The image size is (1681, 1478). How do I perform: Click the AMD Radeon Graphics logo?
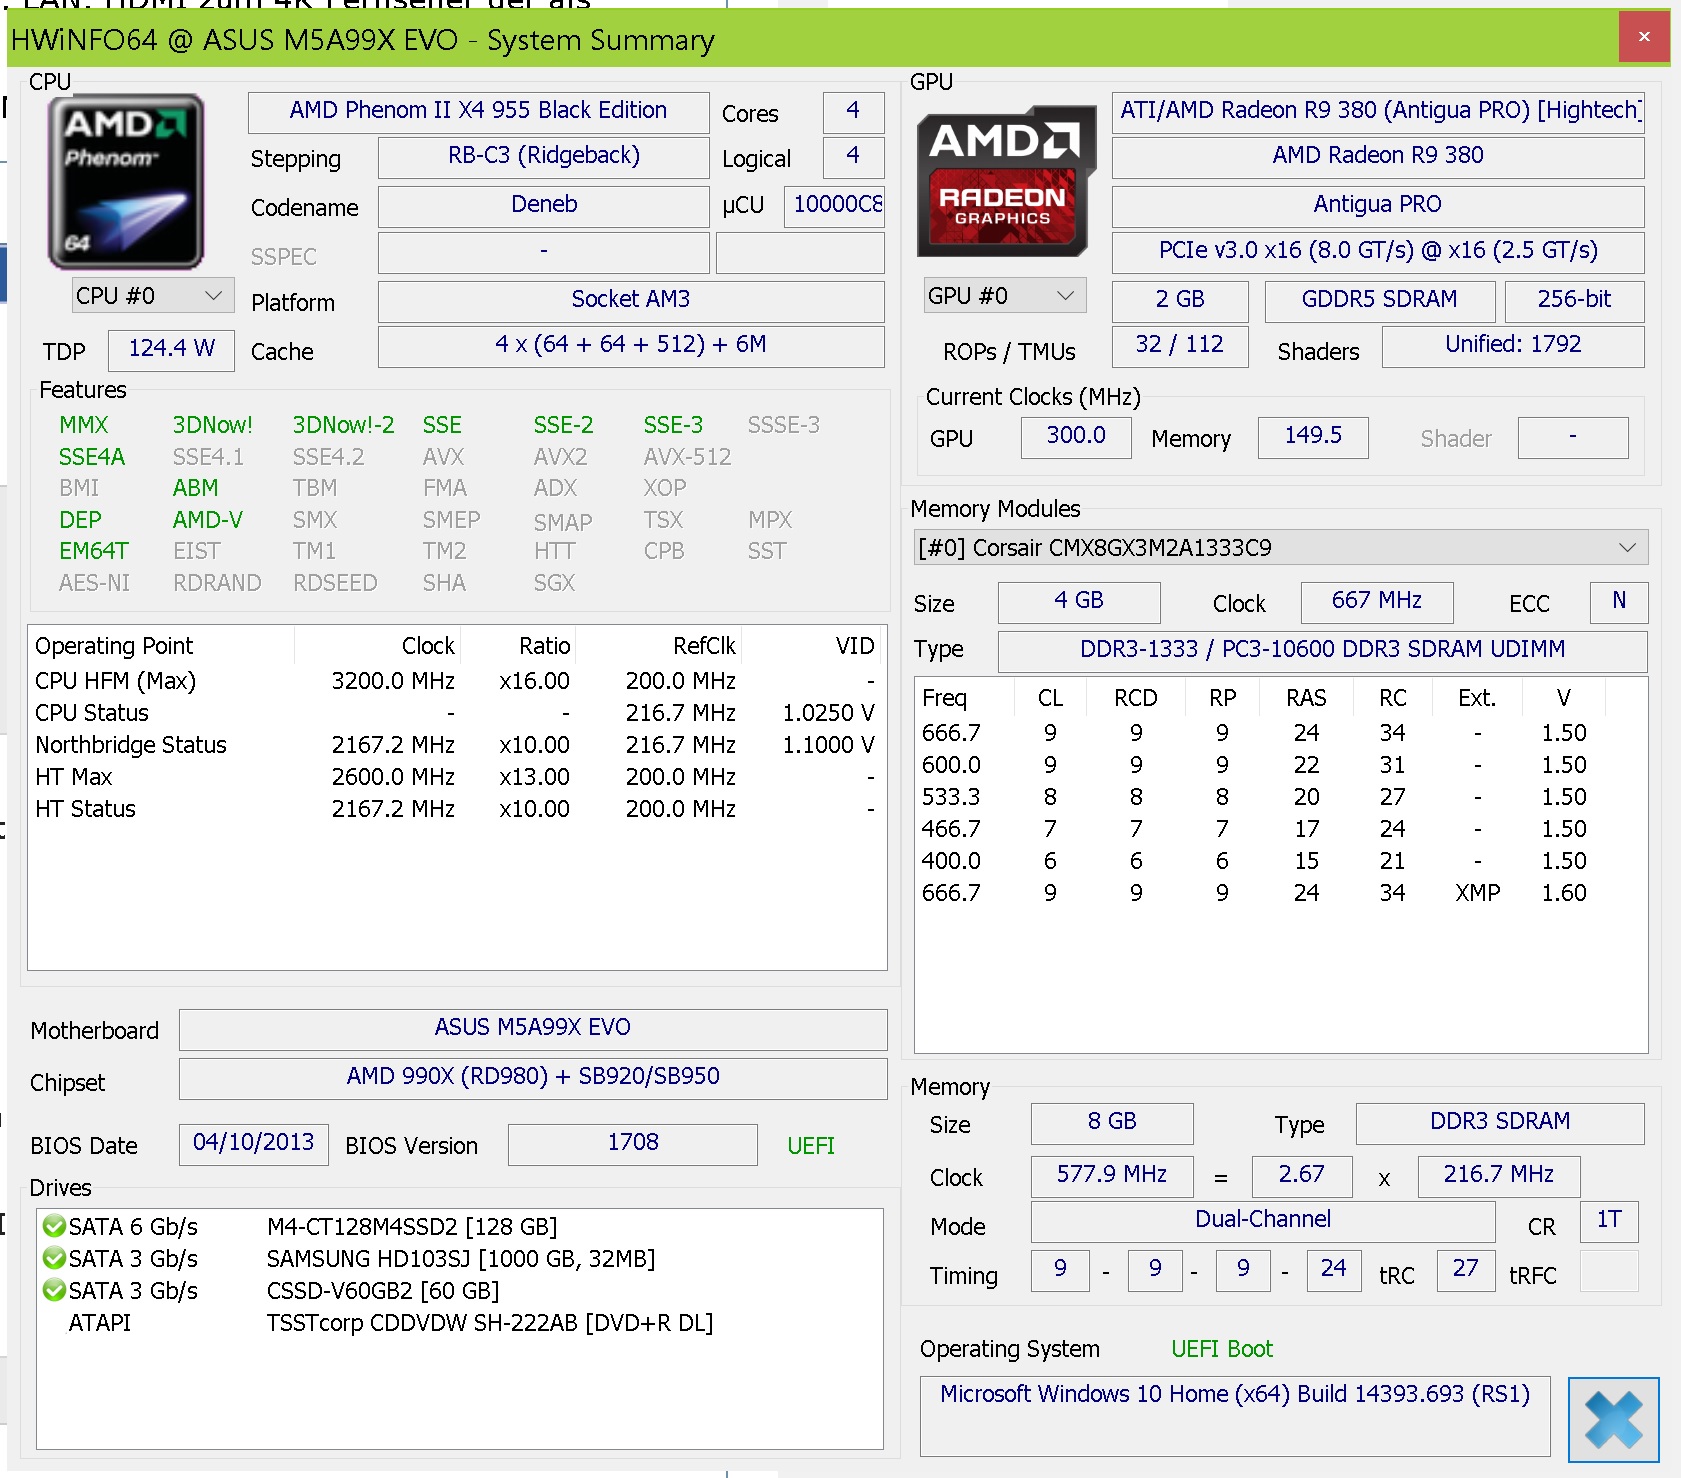click(1005, 181)
